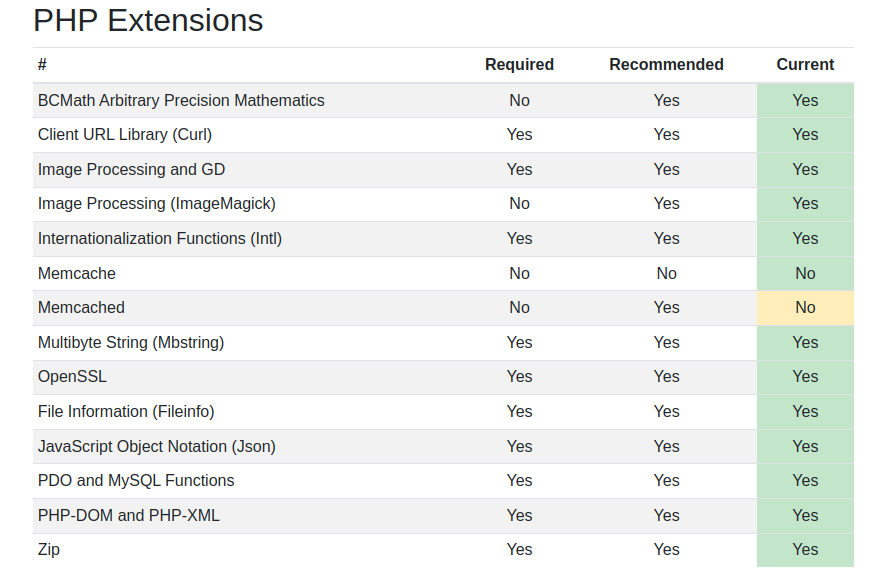Click the JavaScript Object Notation (Json) label
Image resolution: width=889 pixels, height=580 pixels.
[x=157, y=446]
